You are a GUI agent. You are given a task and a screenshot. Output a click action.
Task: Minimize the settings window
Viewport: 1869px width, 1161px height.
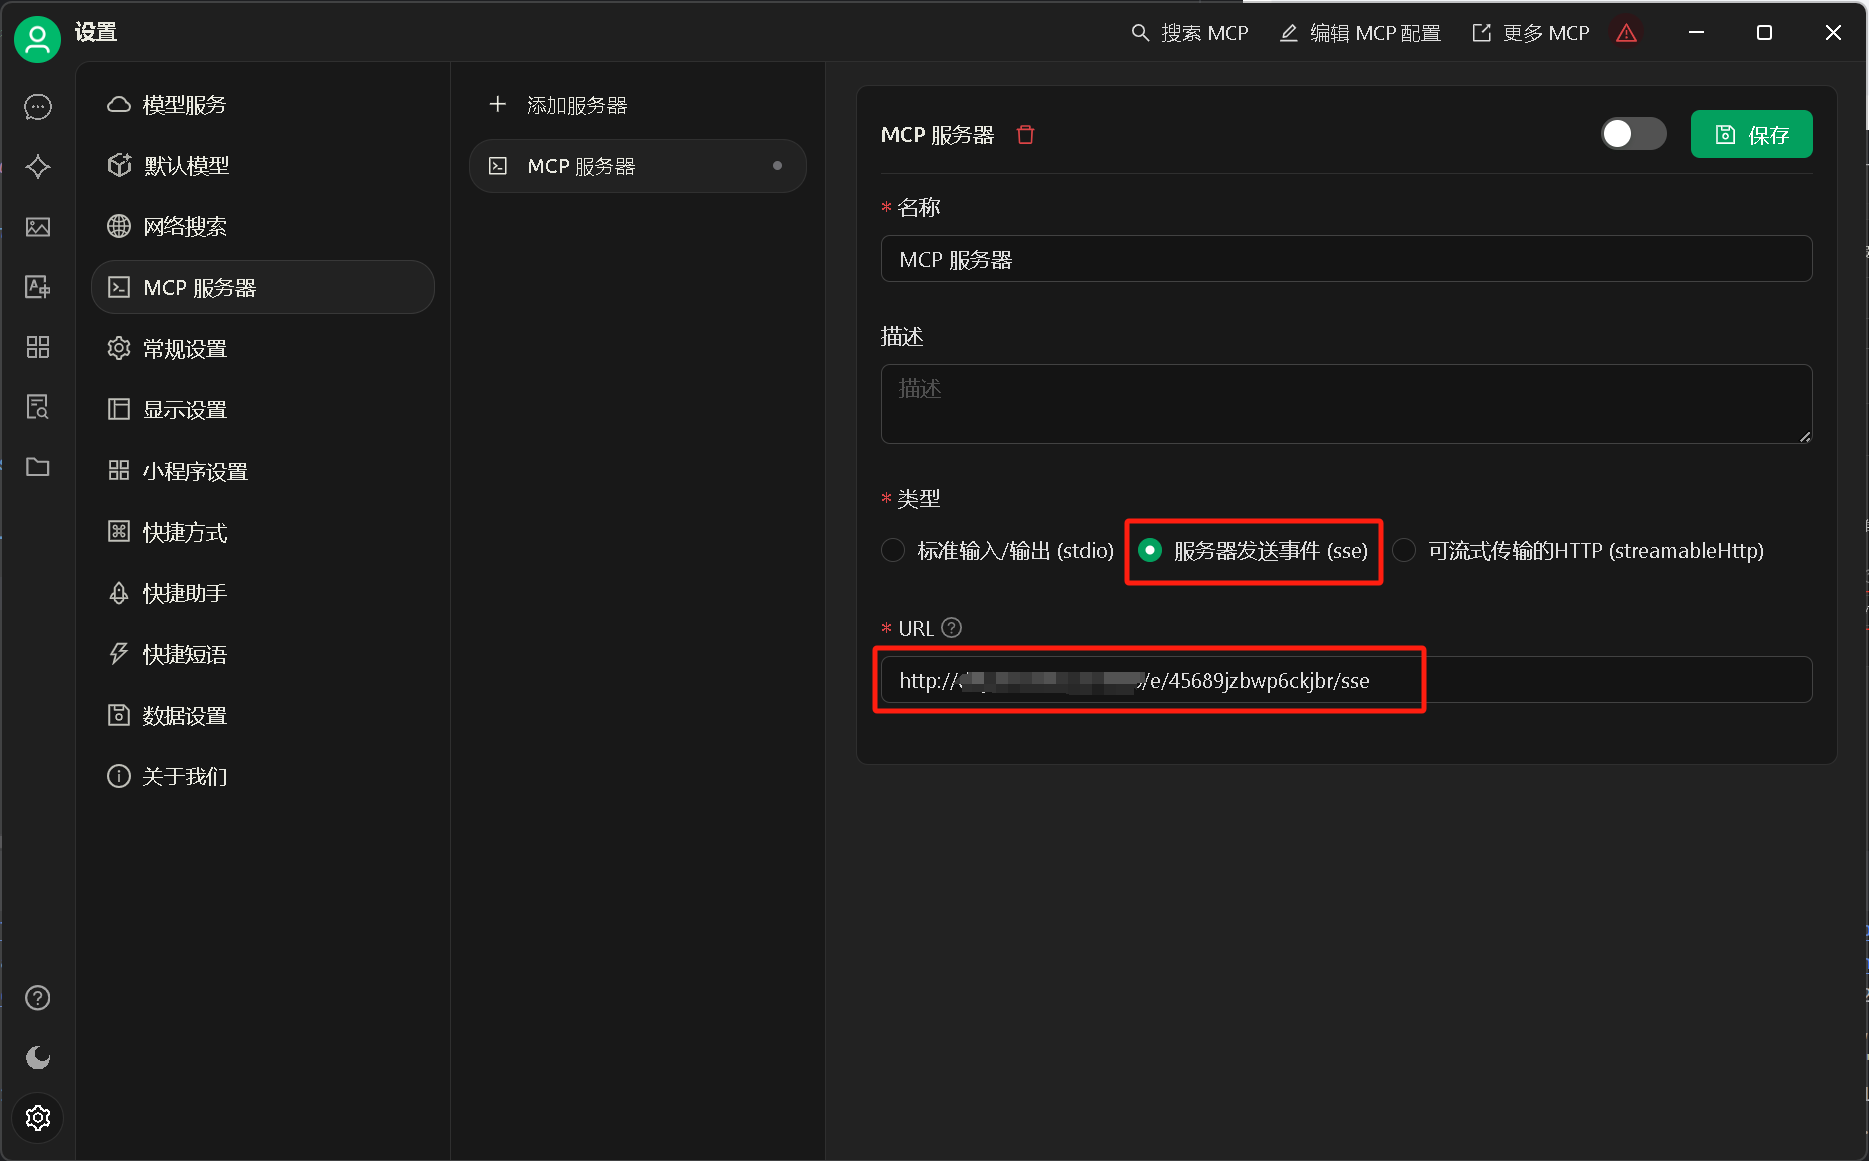click(x=1696, y=33)
